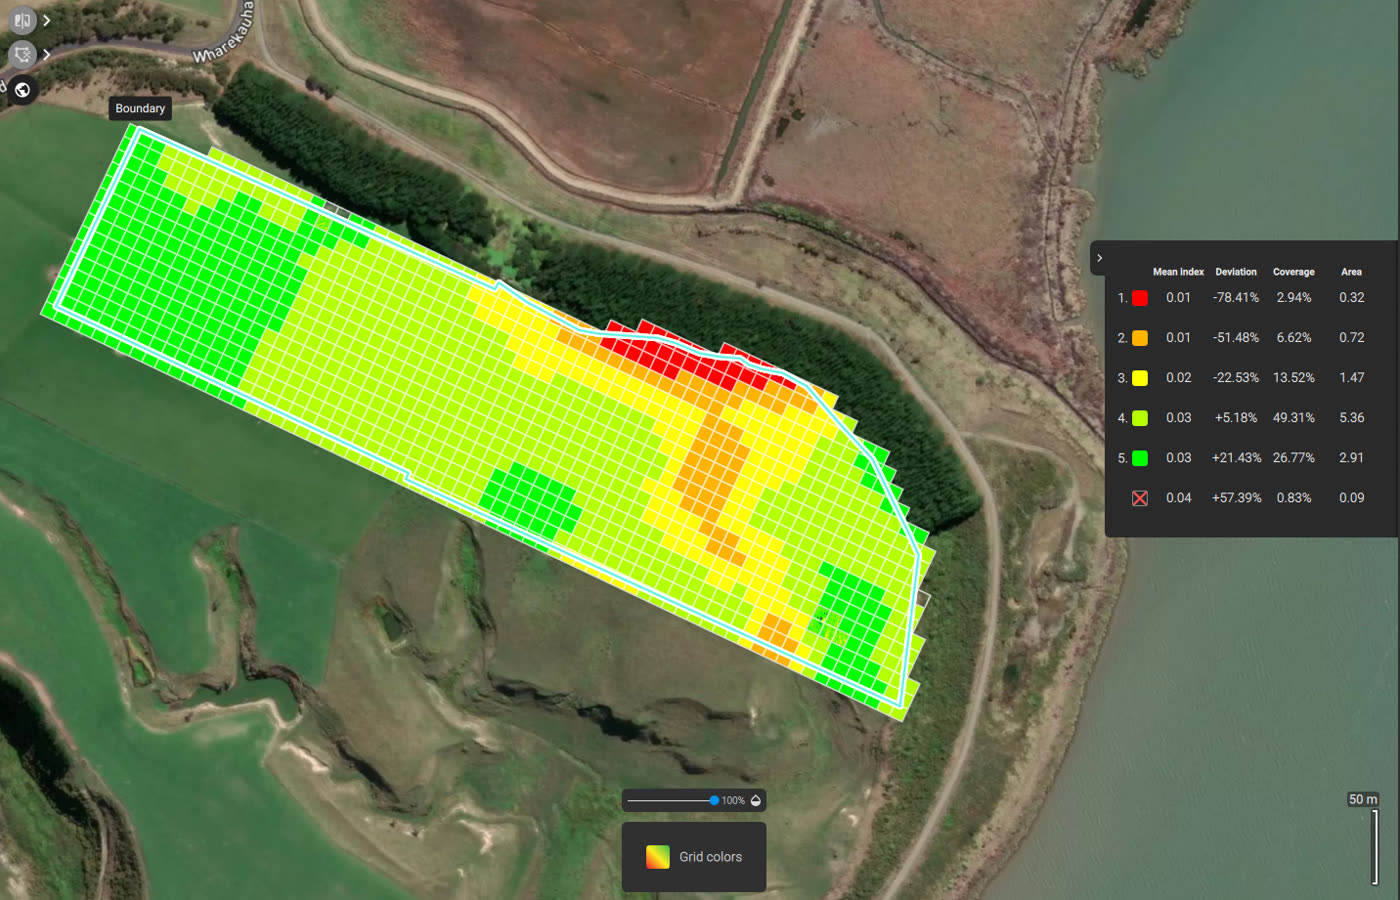The width and height of the screenshot is (1400, 900).
Task: Click deviation value +57.39%
Action: coord(1236,498)
